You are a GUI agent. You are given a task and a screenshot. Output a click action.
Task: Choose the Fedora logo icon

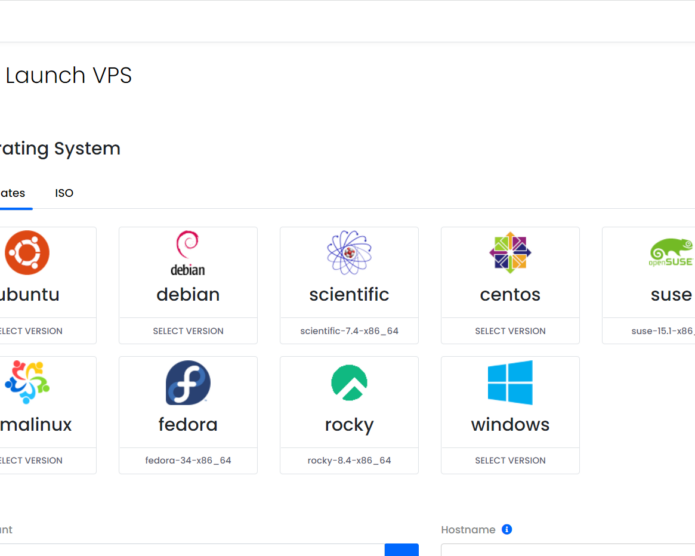[188, 383]
